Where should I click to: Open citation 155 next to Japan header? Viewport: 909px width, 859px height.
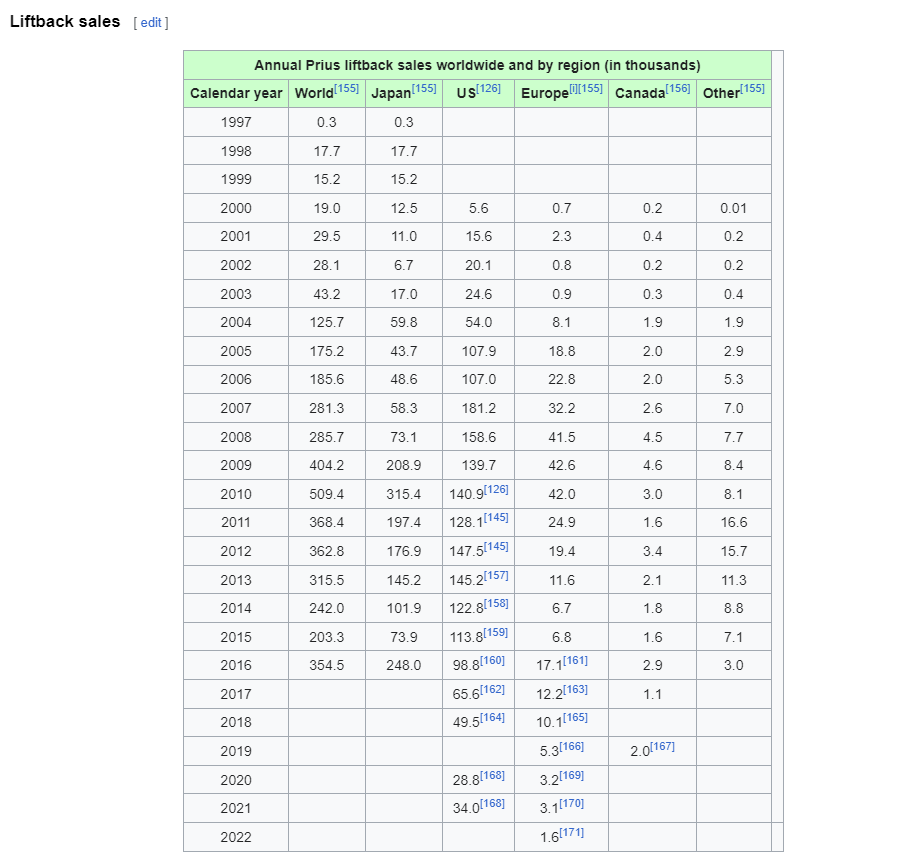point(424,88)
